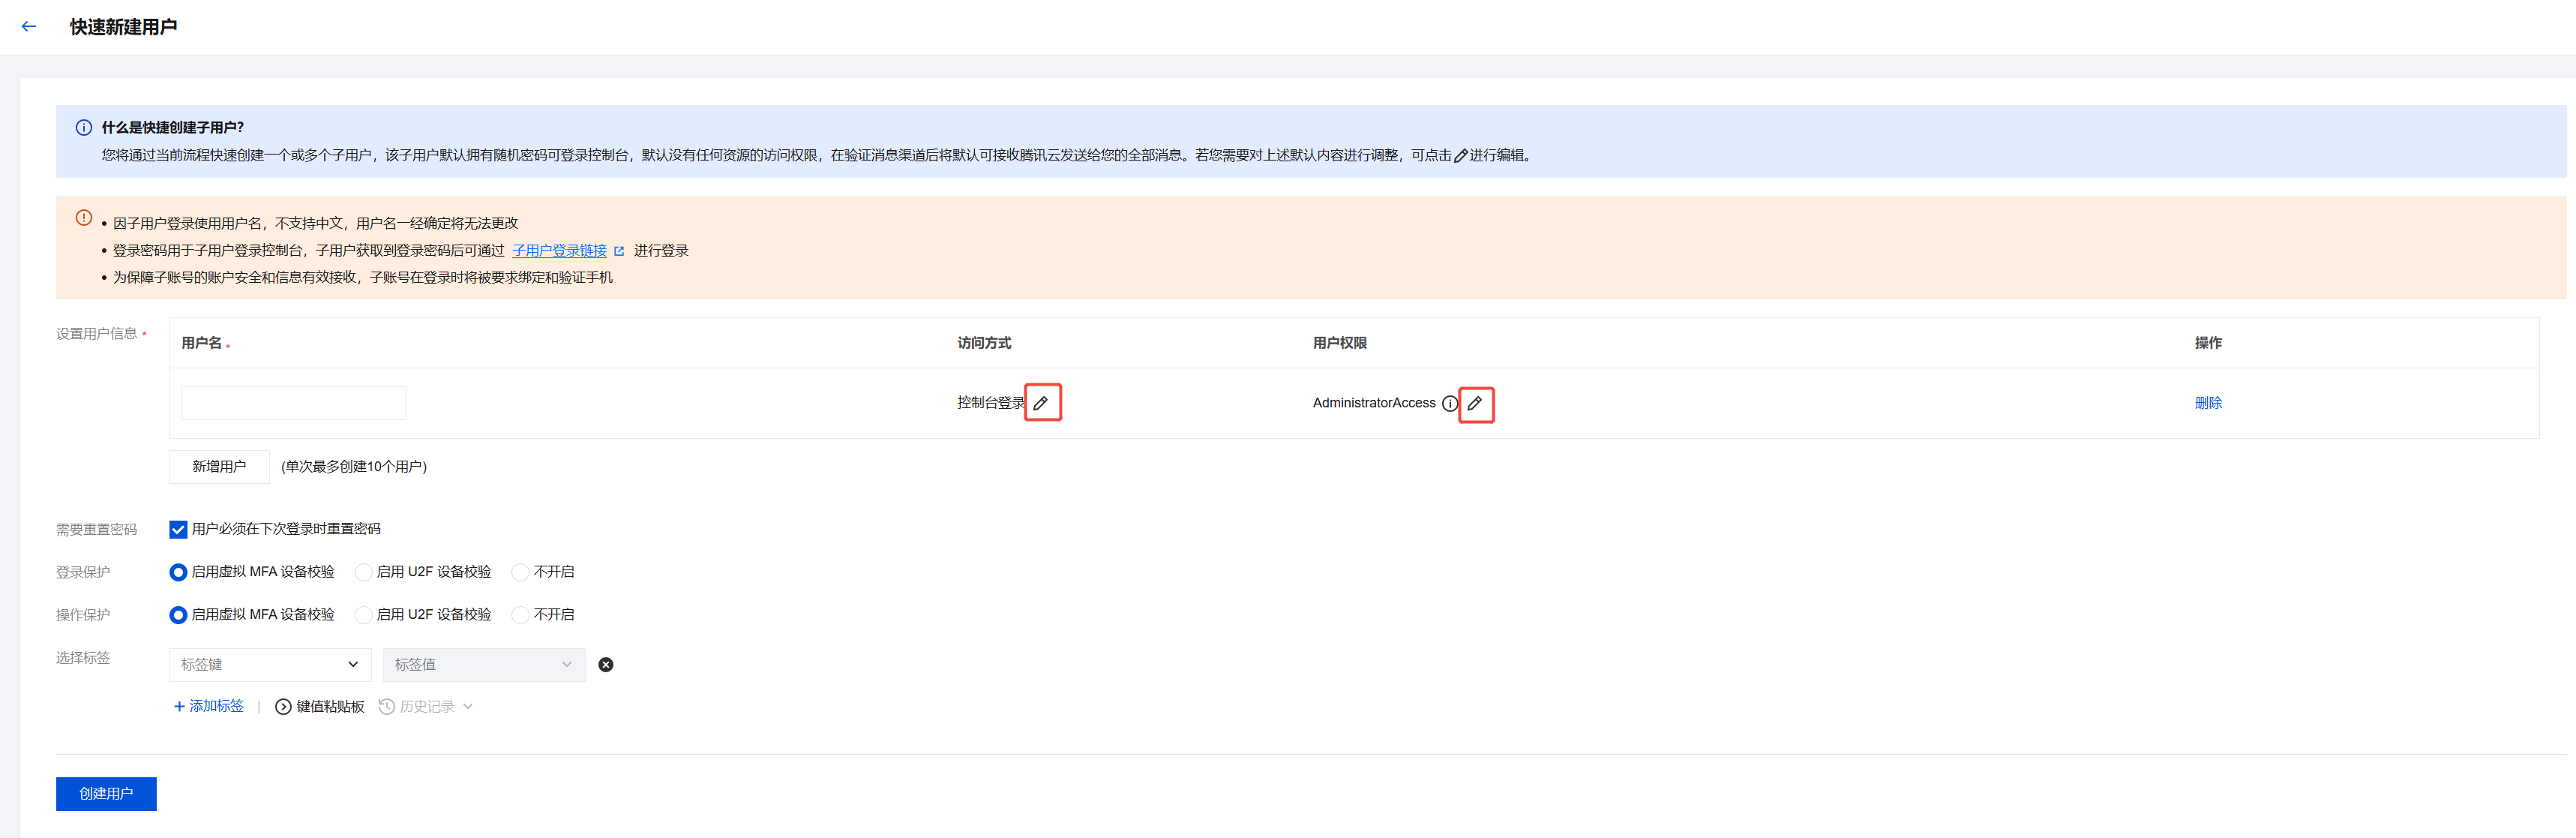Click the external link icon after 子用户登录链接
The height and width of the screenshot is (838, 2576).
619,251
